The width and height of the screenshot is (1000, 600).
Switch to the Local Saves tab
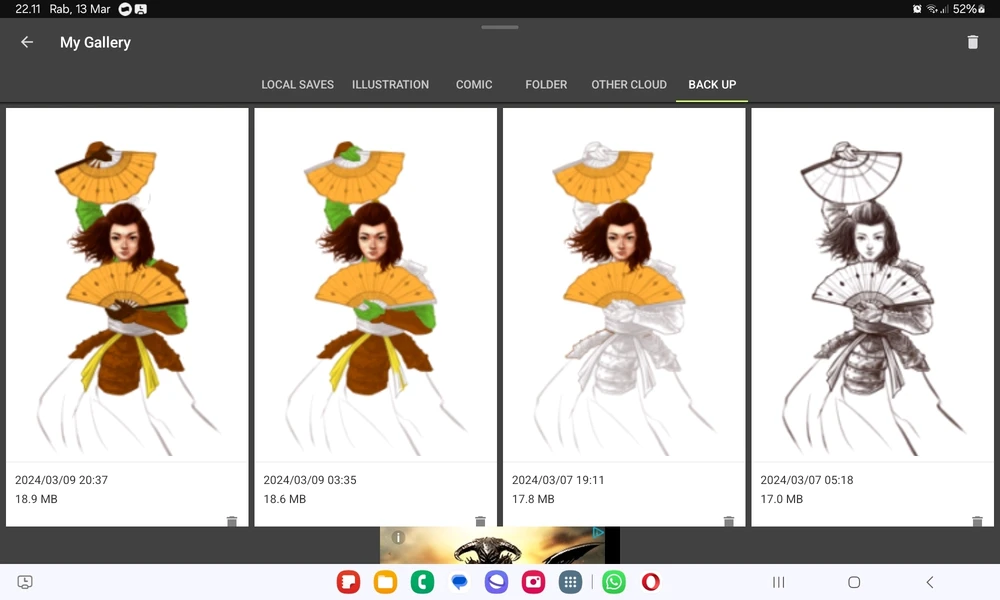297,85
